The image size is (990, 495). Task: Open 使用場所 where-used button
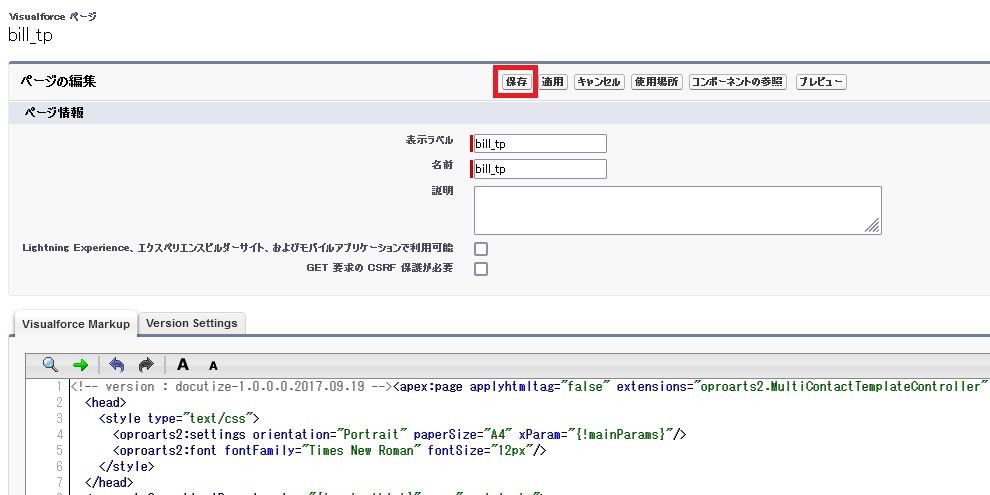tap(657, 82)
